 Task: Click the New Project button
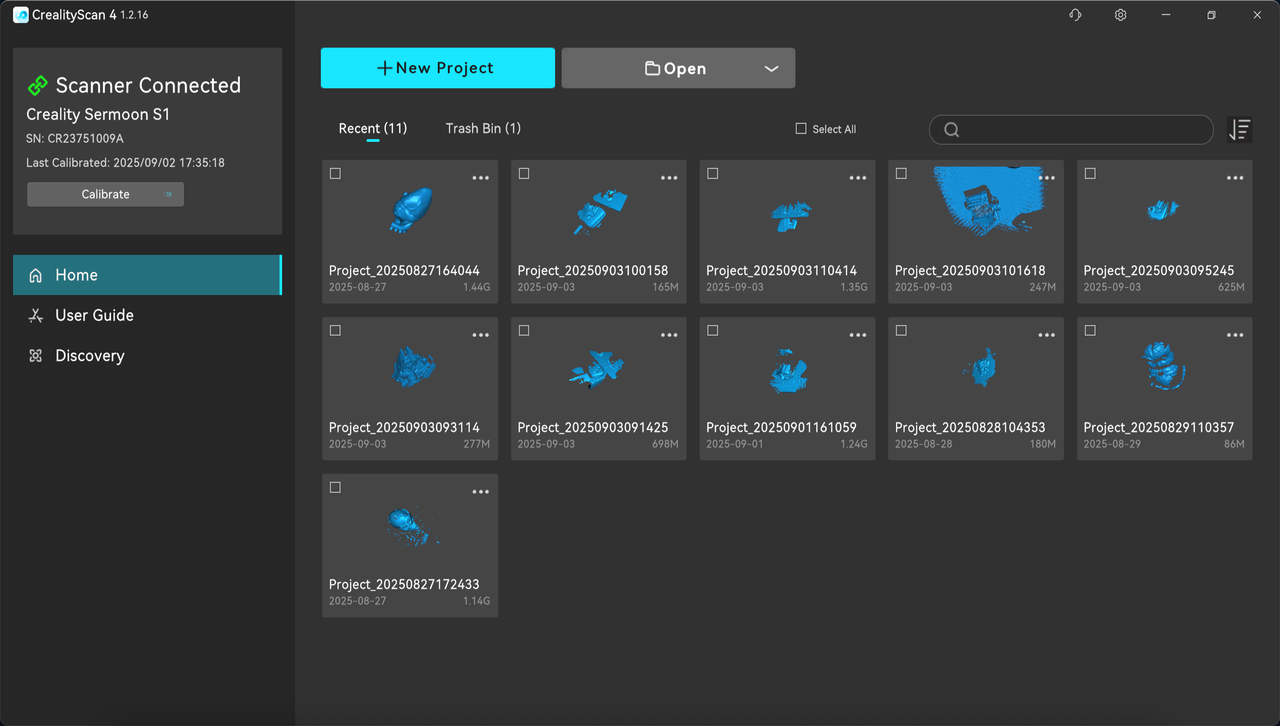(437, 68)
